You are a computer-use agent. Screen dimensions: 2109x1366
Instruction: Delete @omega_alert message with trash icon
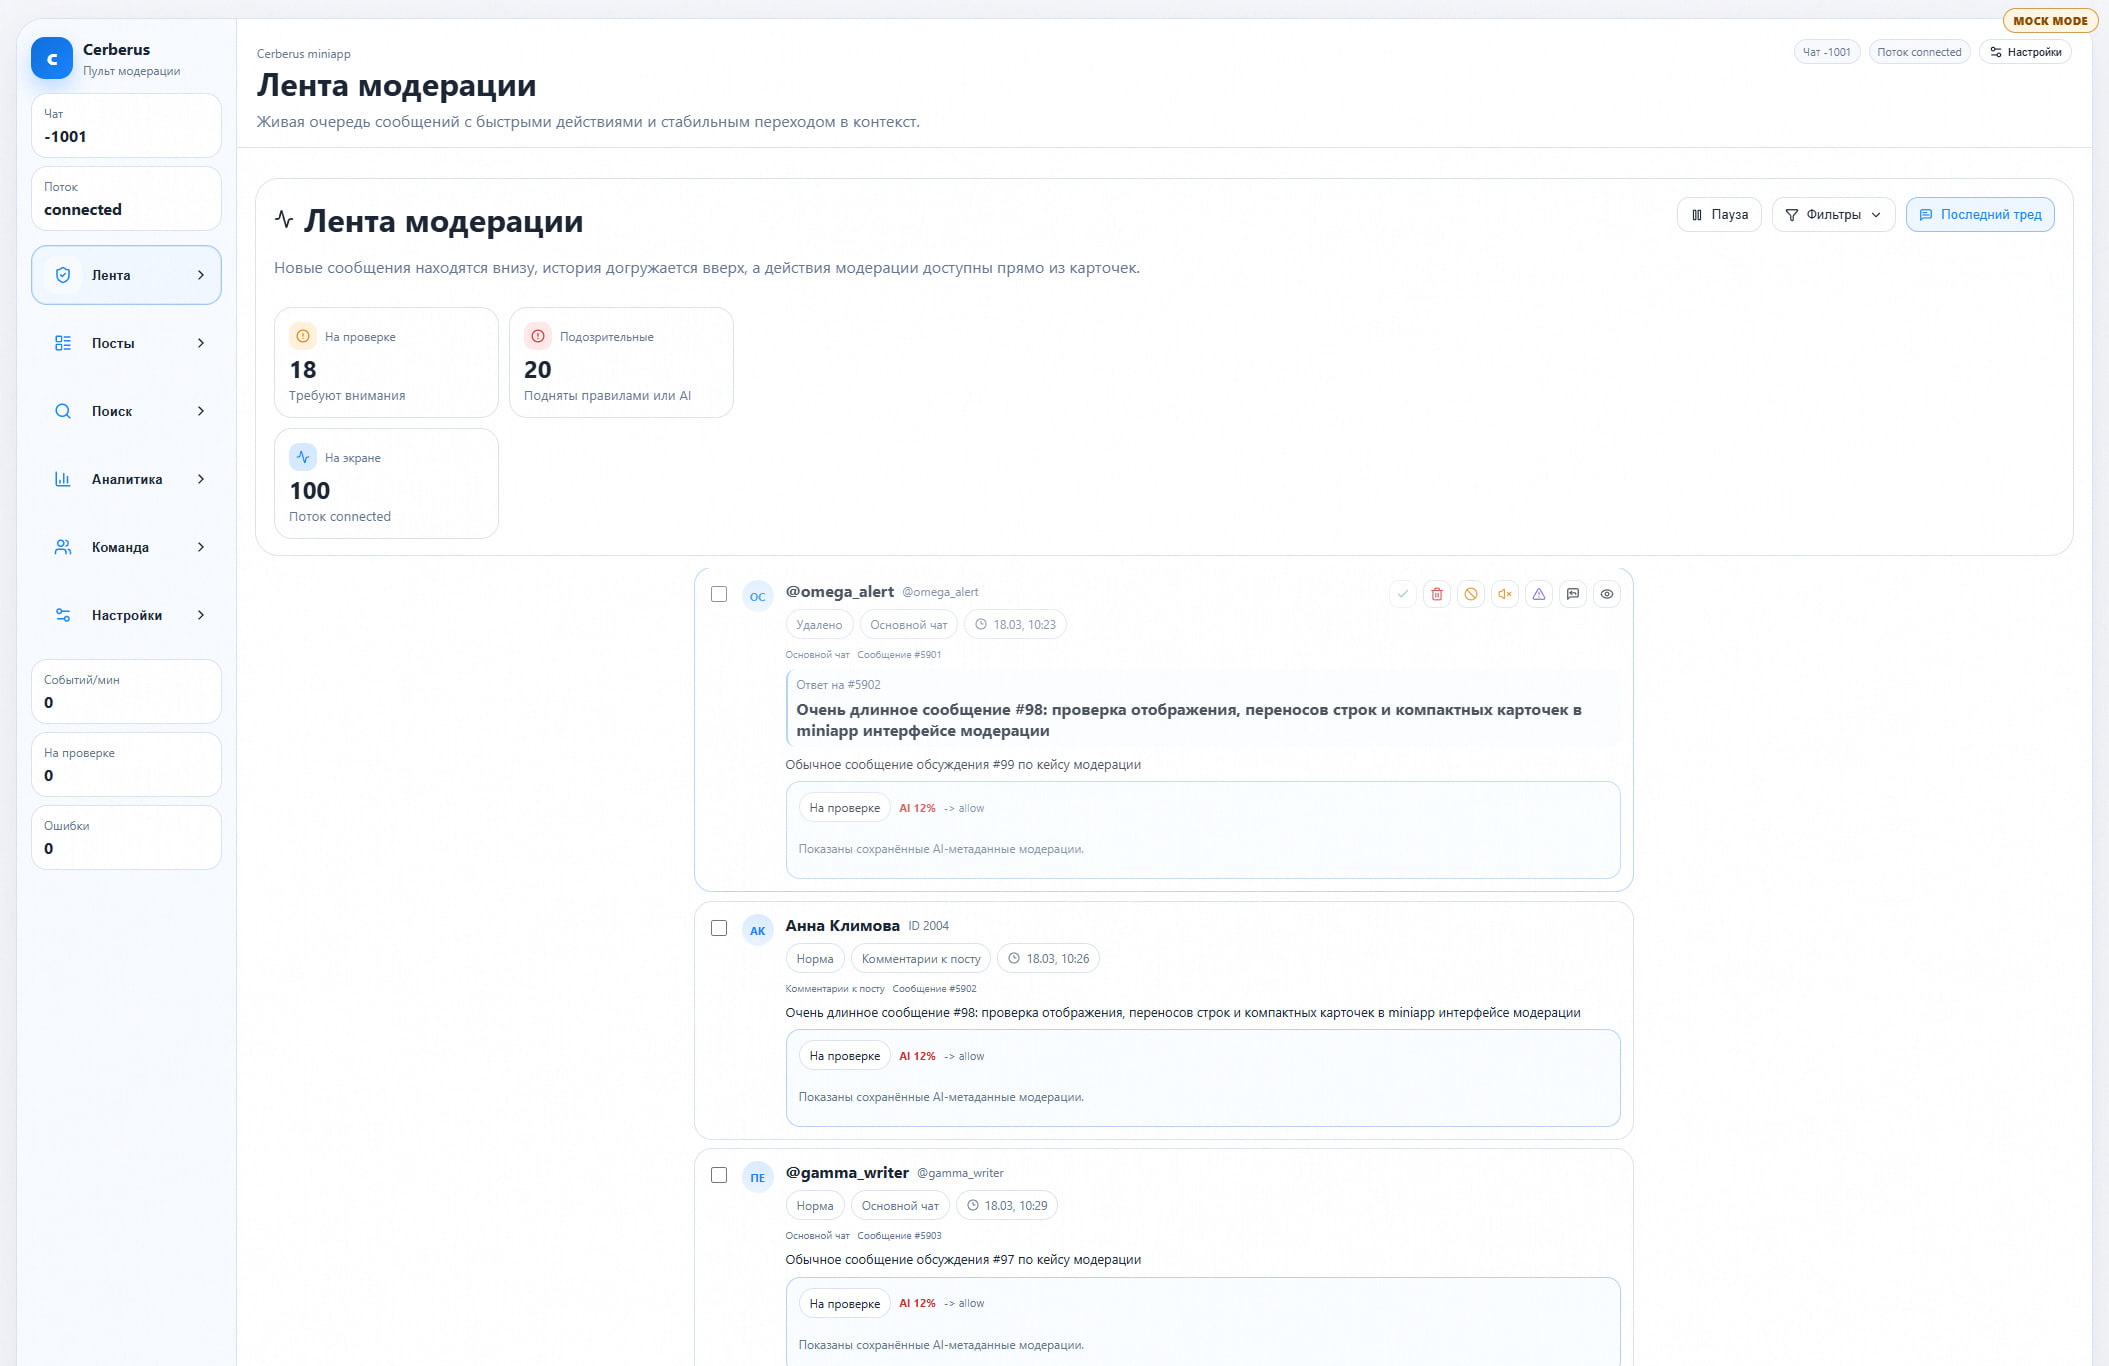[1436, 594]
